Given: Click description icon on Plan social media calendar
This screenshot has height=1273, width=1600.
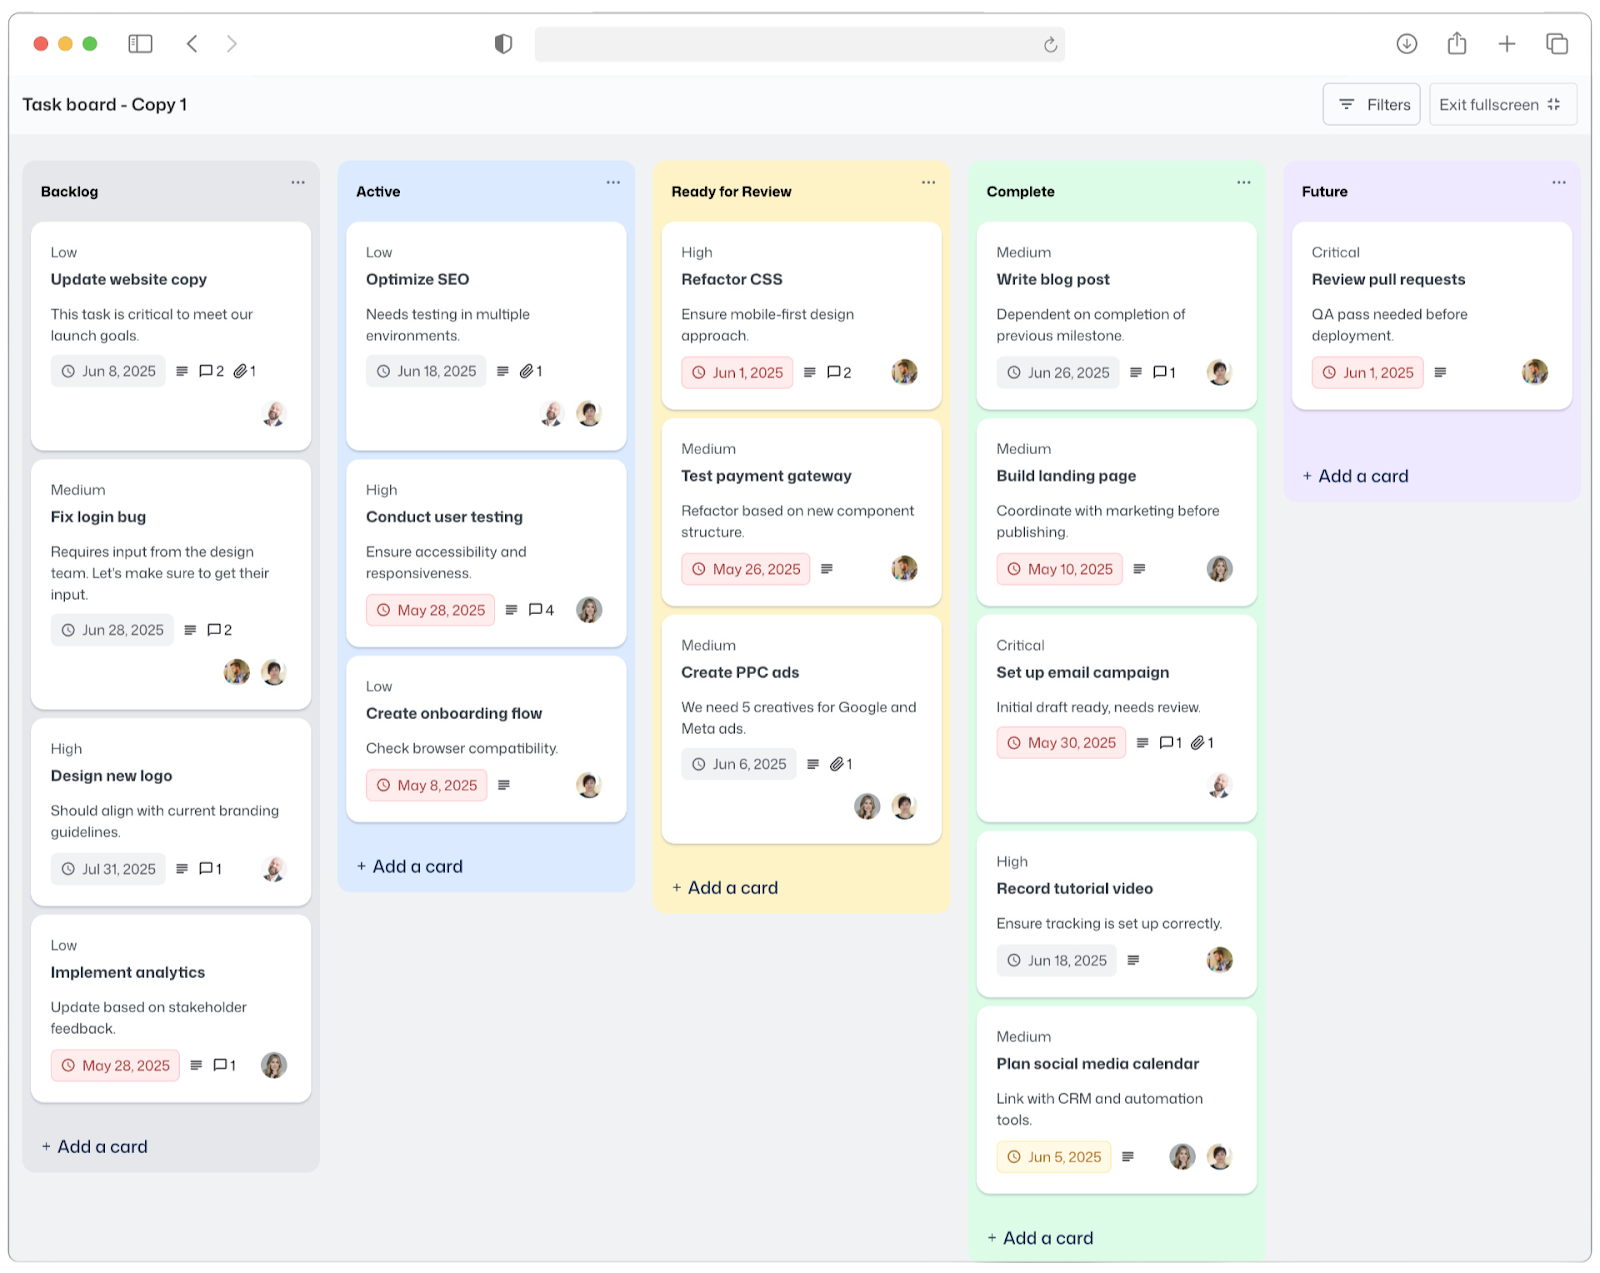Looking at the screenshot, I should pyautogui.click(x=1128, y=1157).
